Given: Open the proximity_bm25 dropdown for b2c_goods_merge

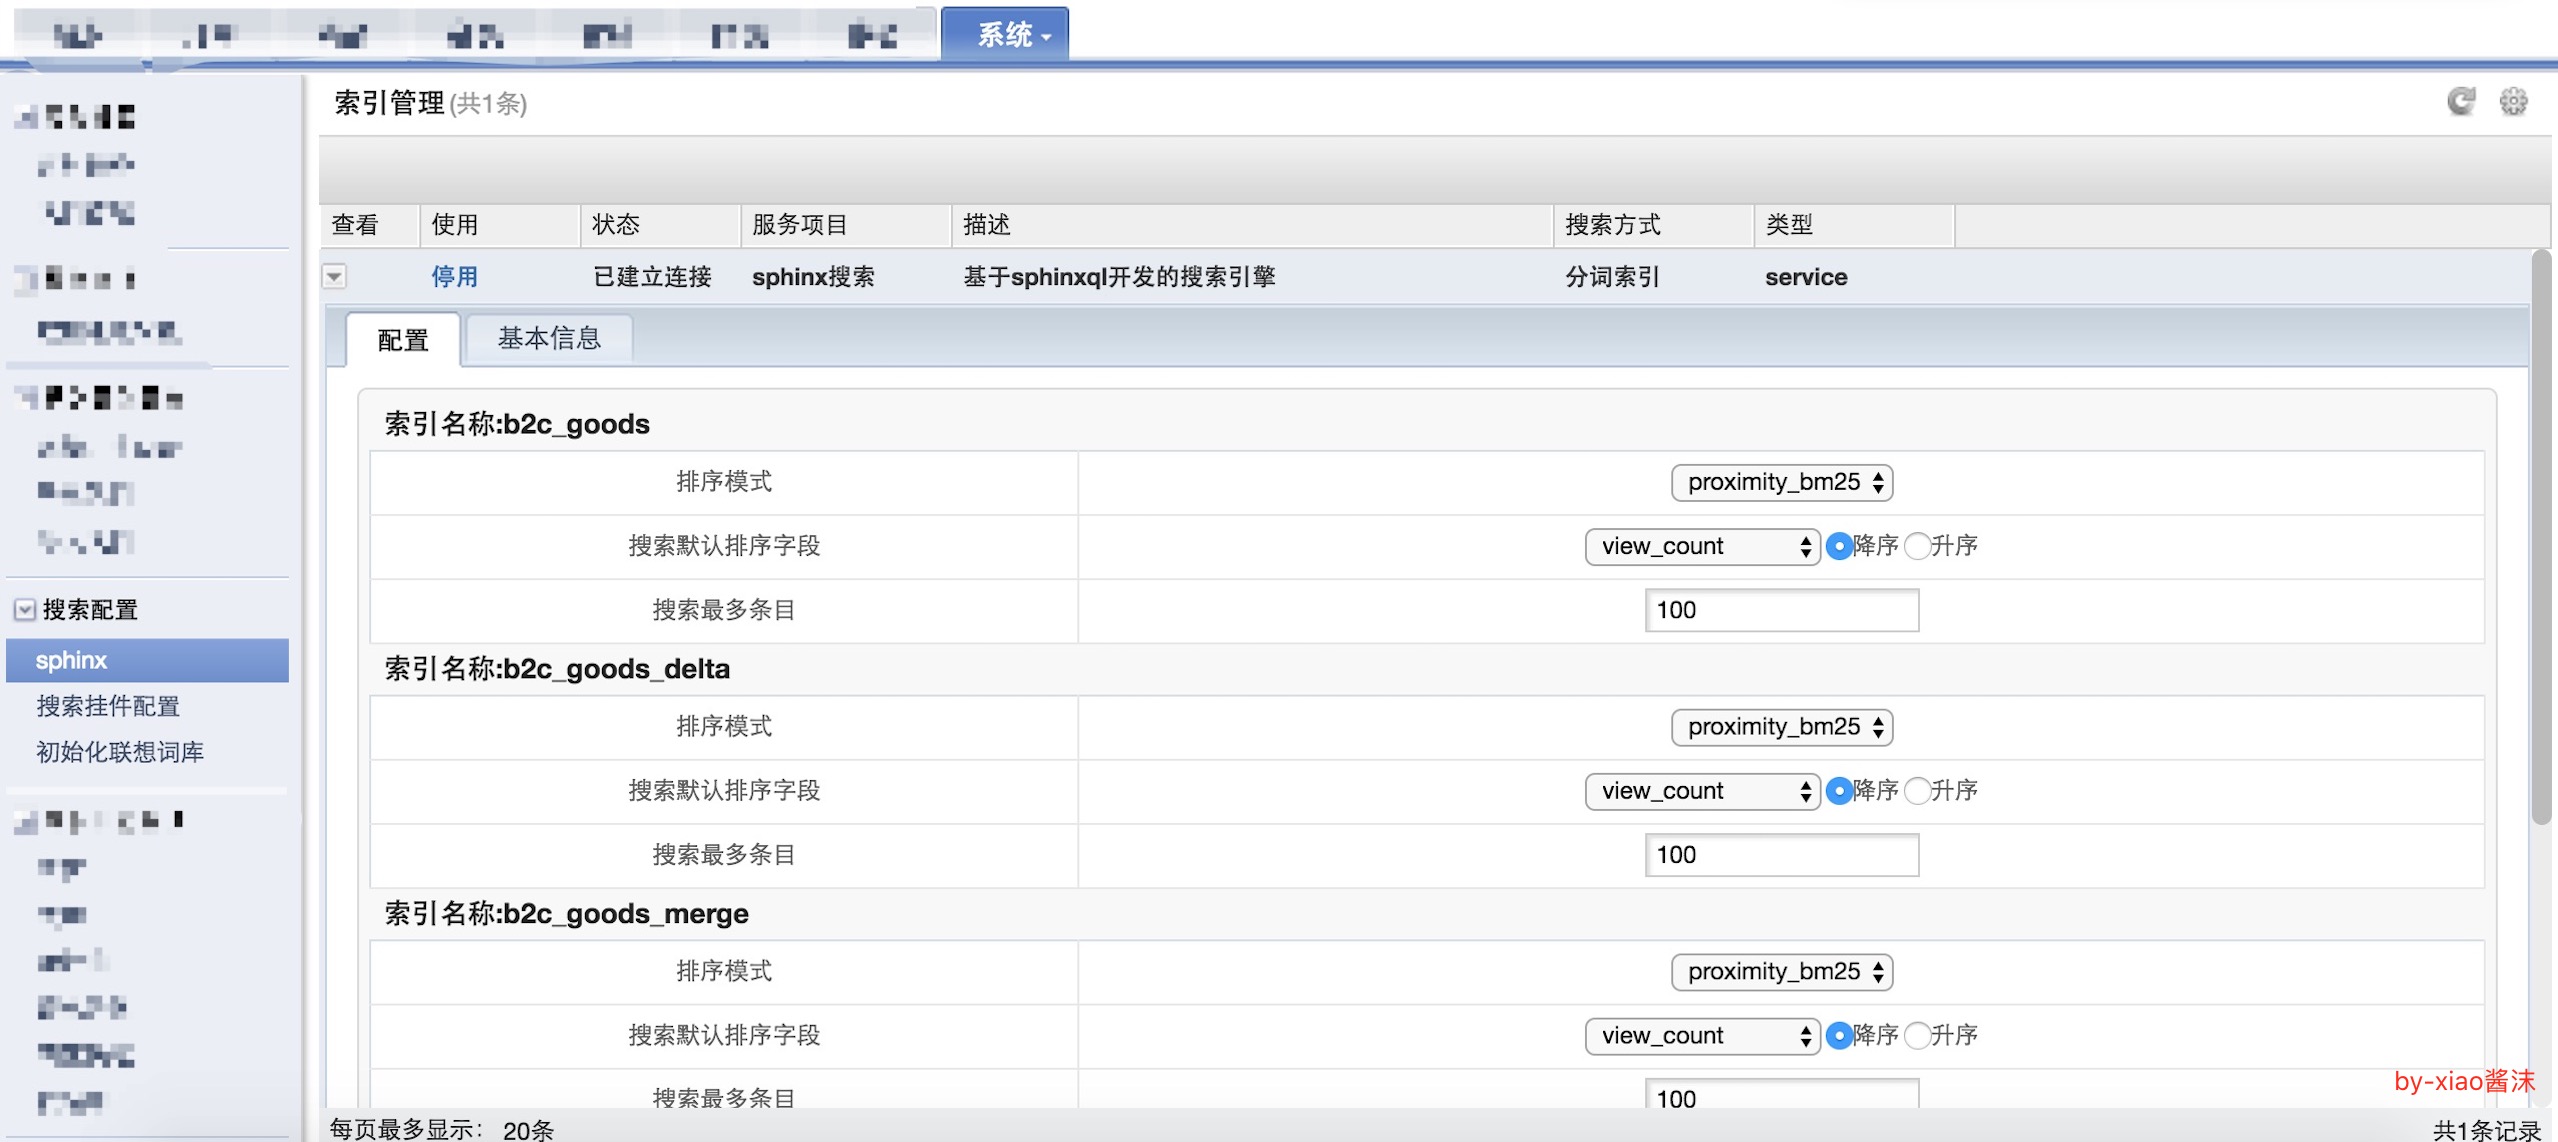Looking at the screenshot, I should coord(1781,971).
